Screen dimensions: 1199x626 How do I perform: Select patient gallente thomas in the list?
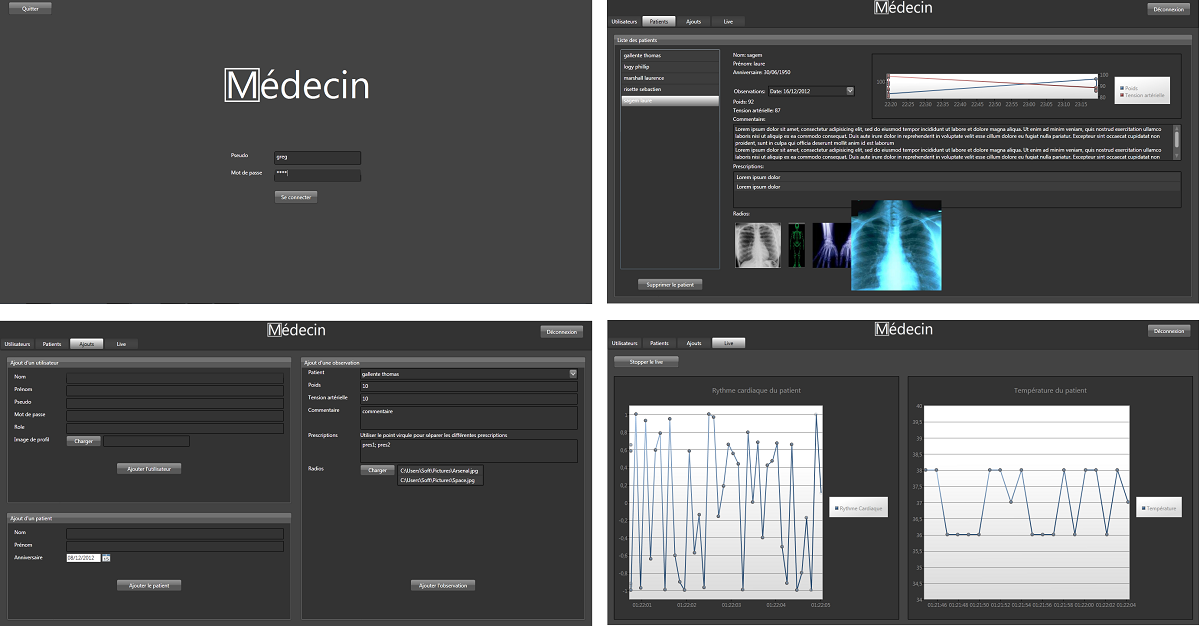(670, 56)
